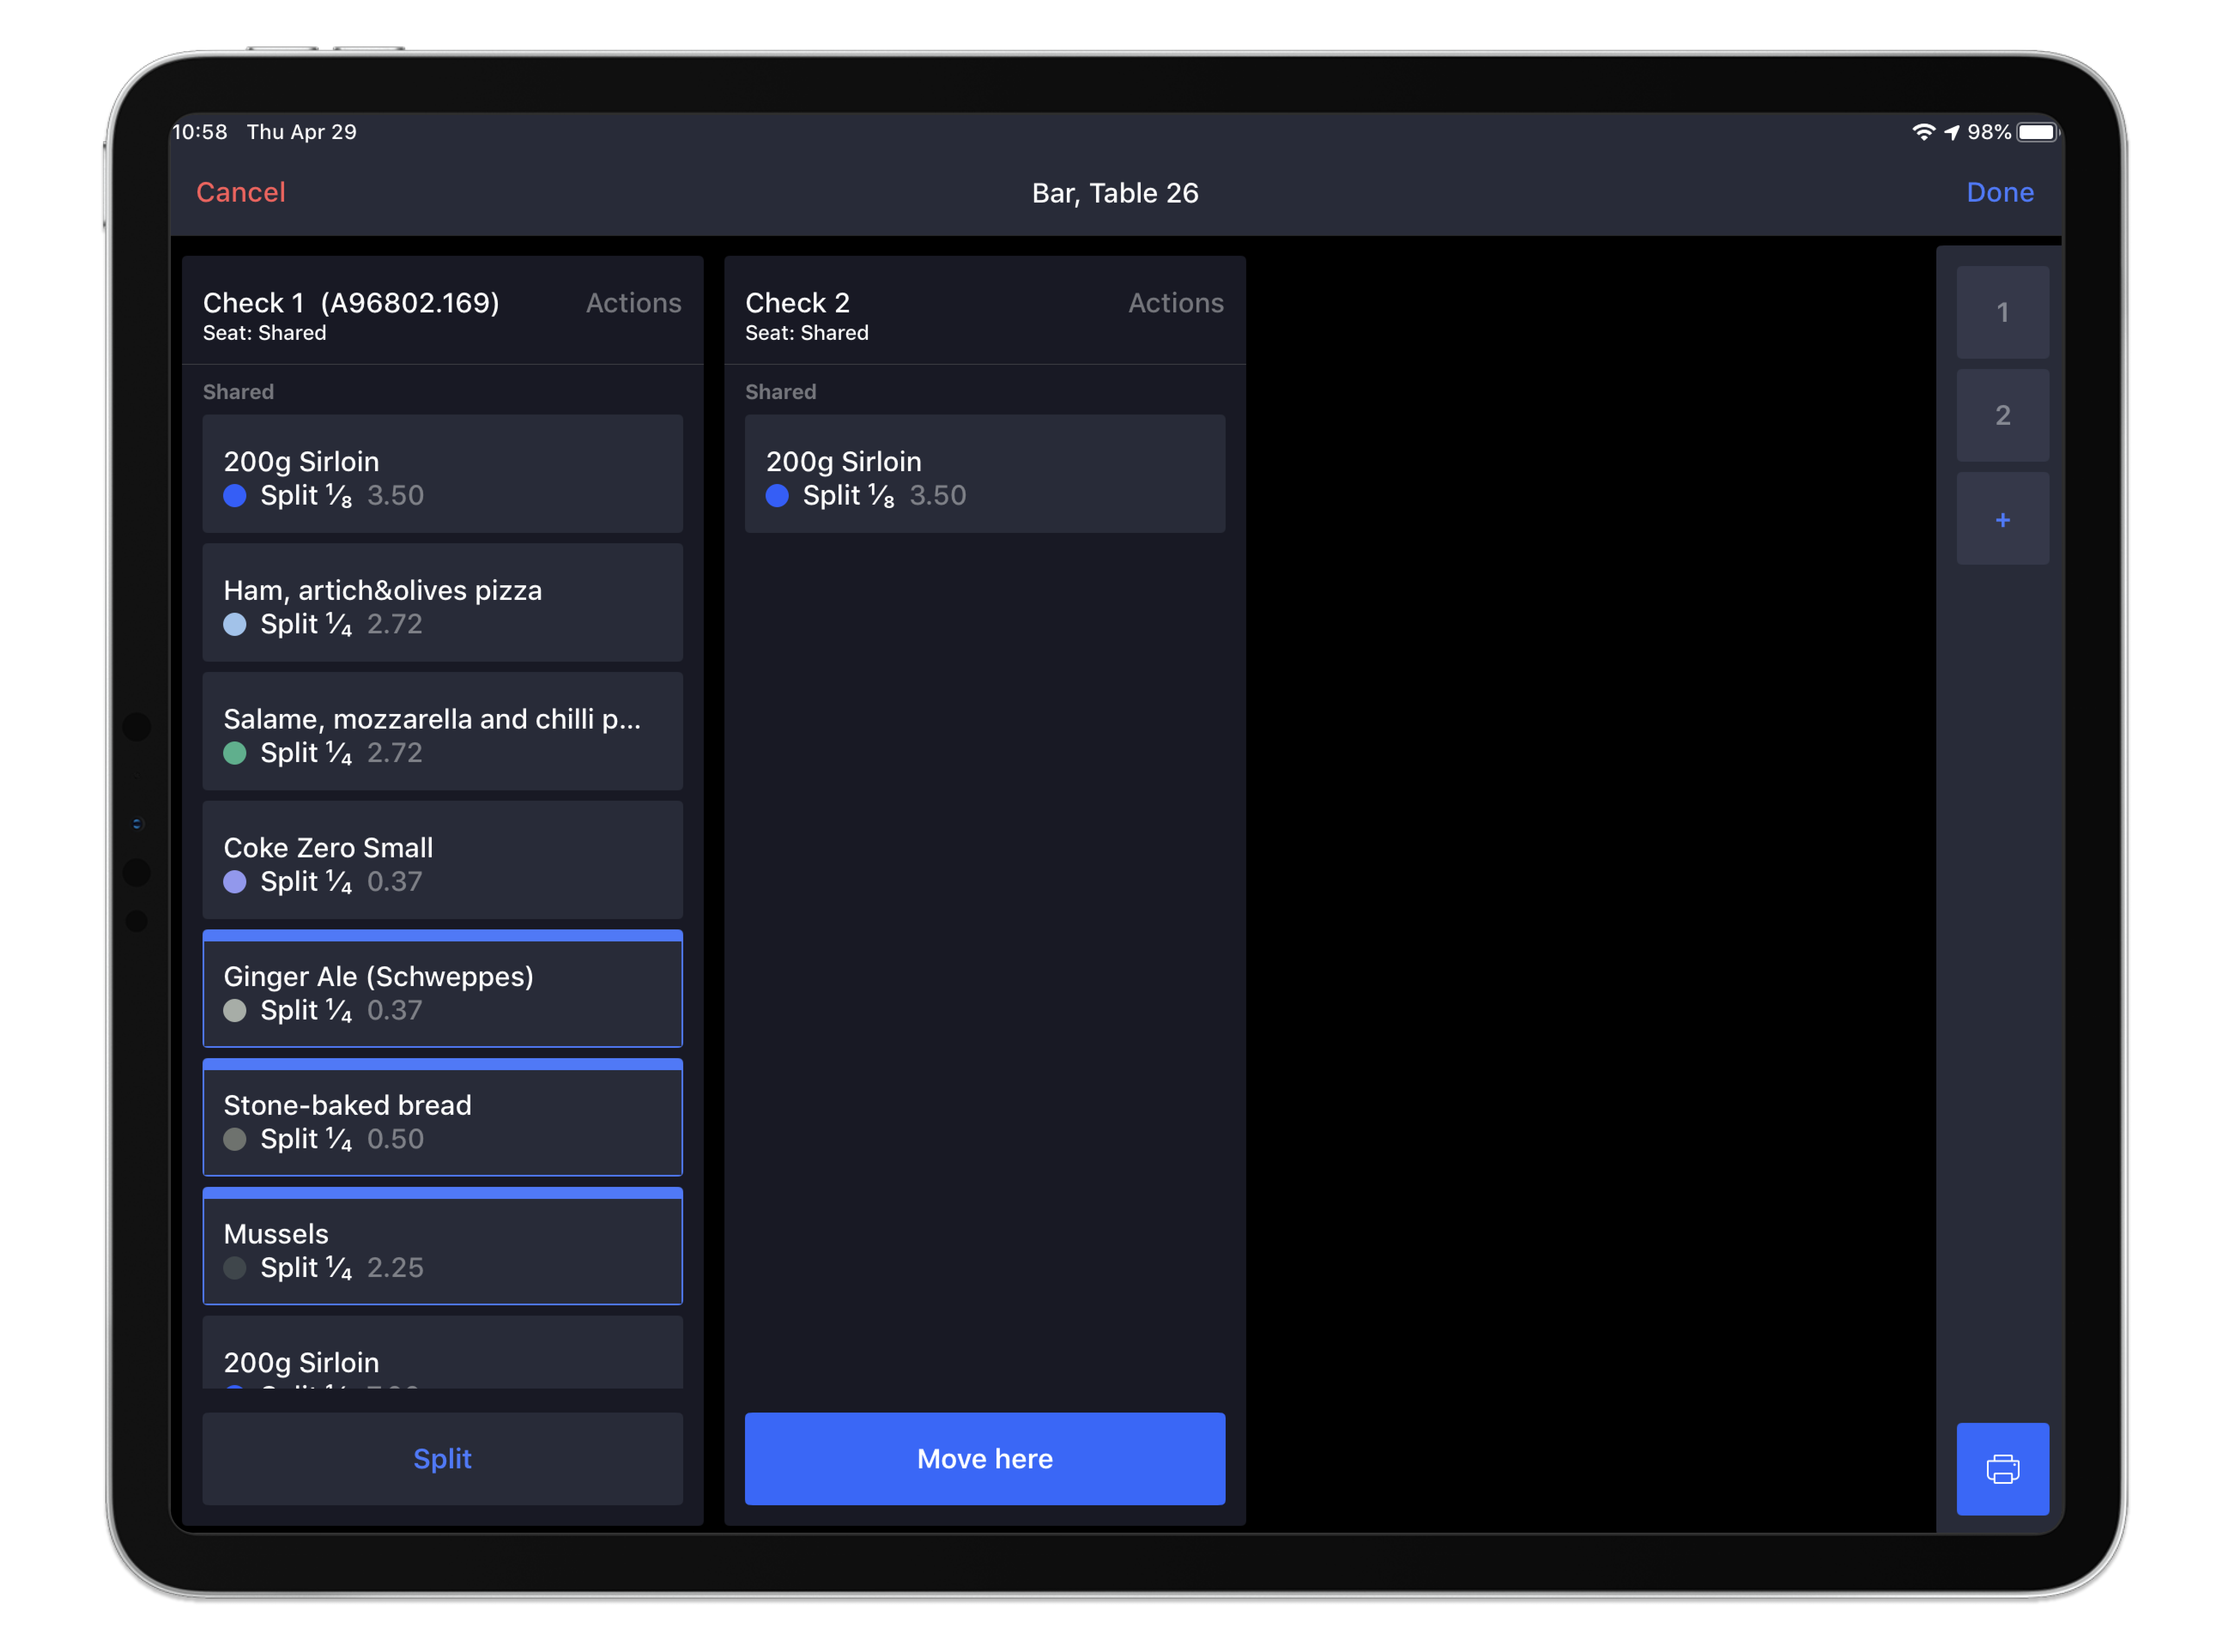Tap Shared section label in Check 1
The width and height of the screenshot is (2235, 1652).
pyautogui.click(x=238, y=392)
